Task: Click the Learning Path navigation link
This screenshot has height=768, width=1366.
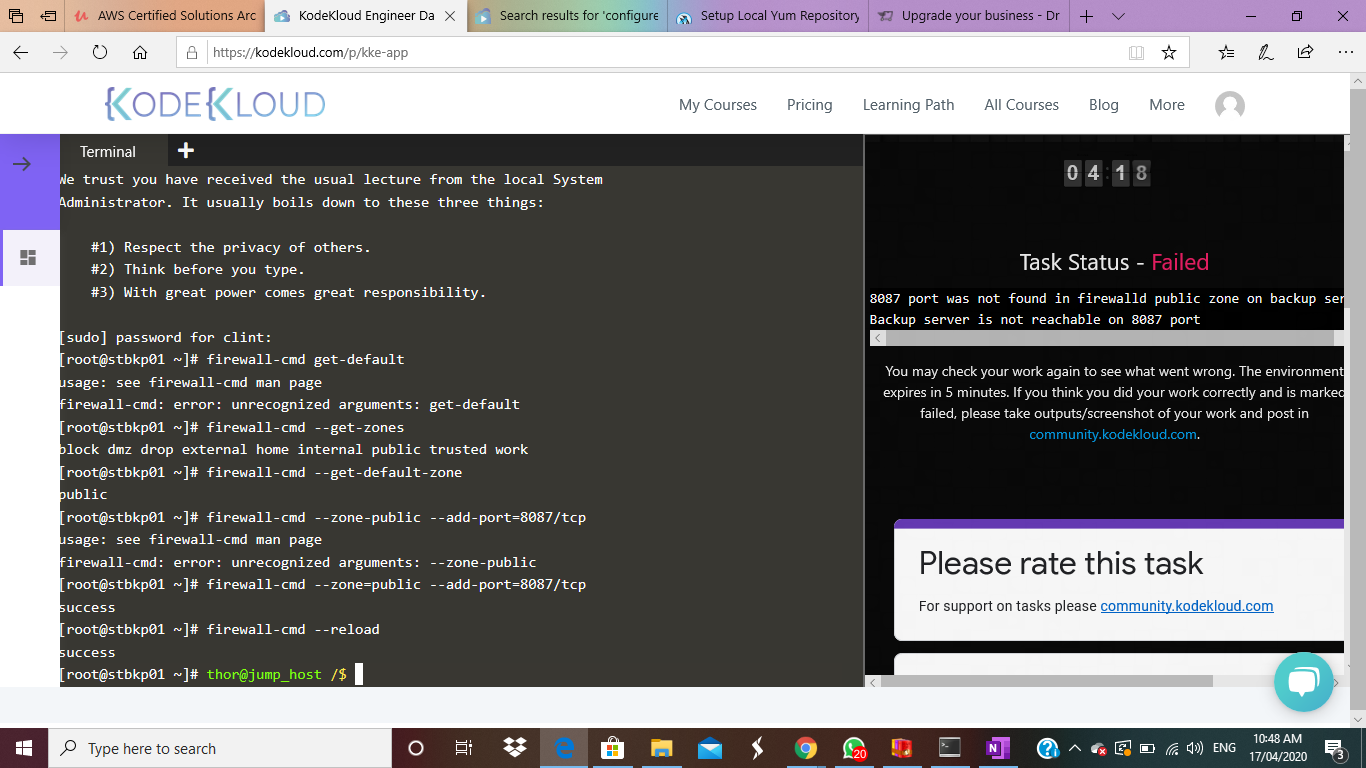Action: (x=908, y=105)
